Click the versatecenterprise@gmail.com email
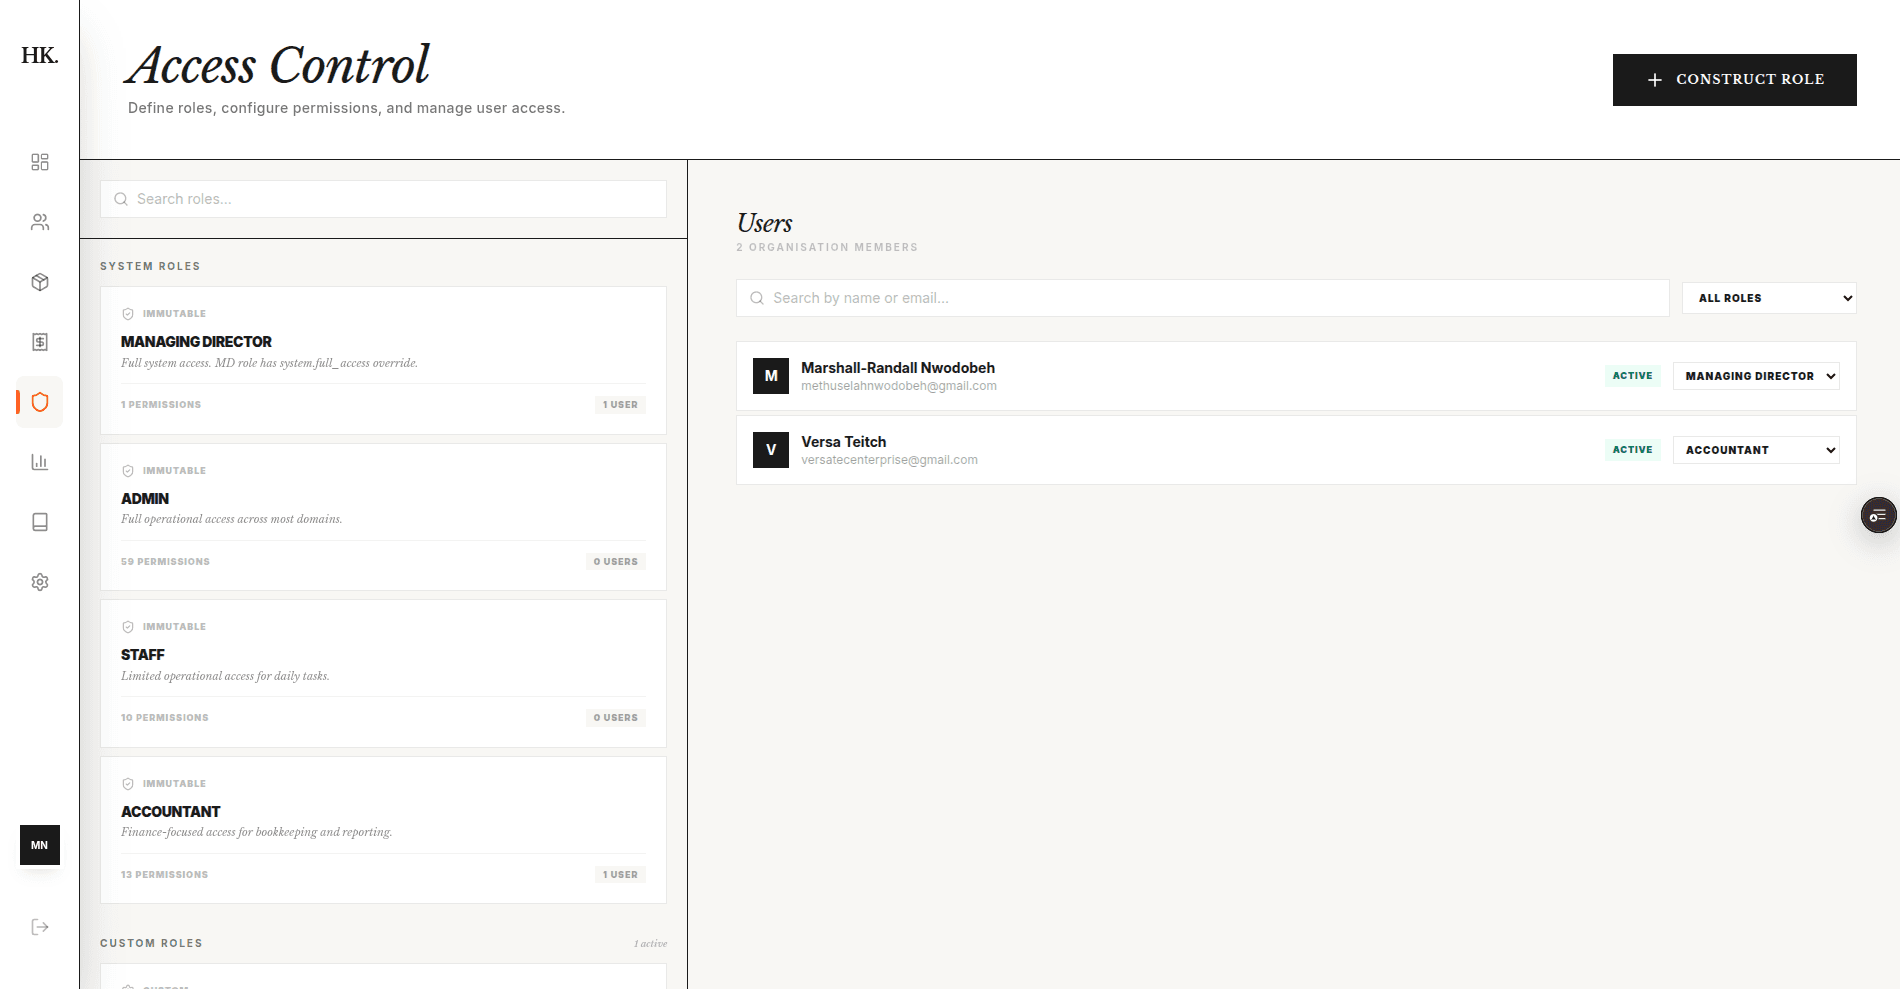 (889, 460)
